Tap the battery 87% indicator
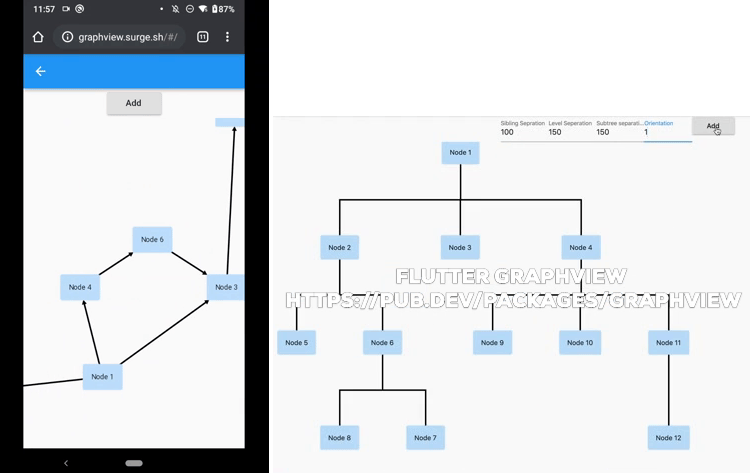Screen dimensions: 750x473 223,9
